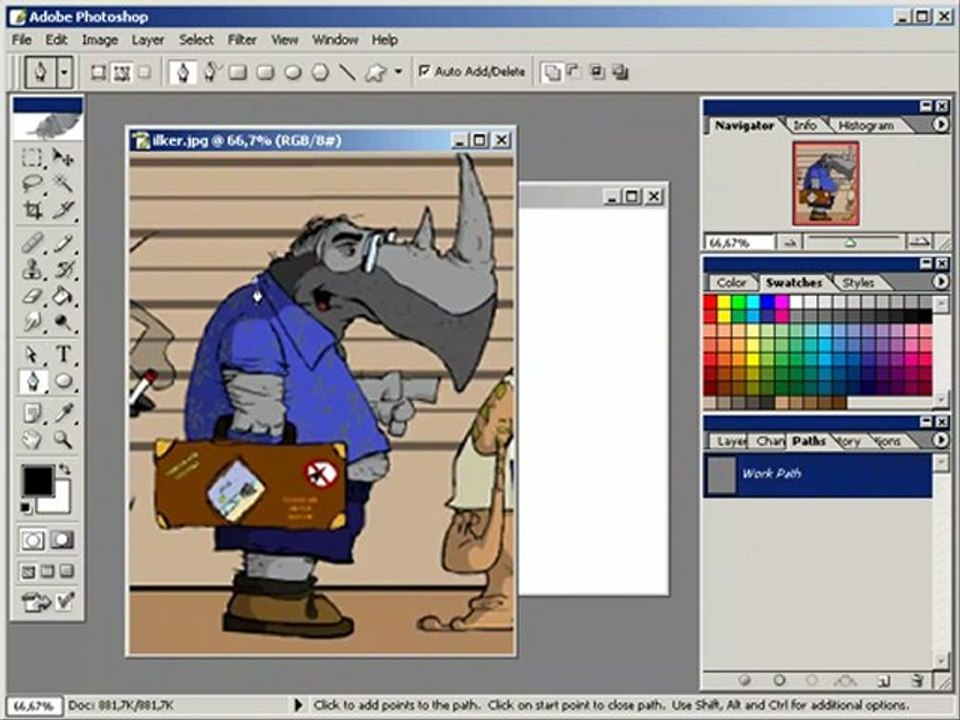Select the Work Path row
This screenshot has height=720, width=960.
tap(817, 474)
